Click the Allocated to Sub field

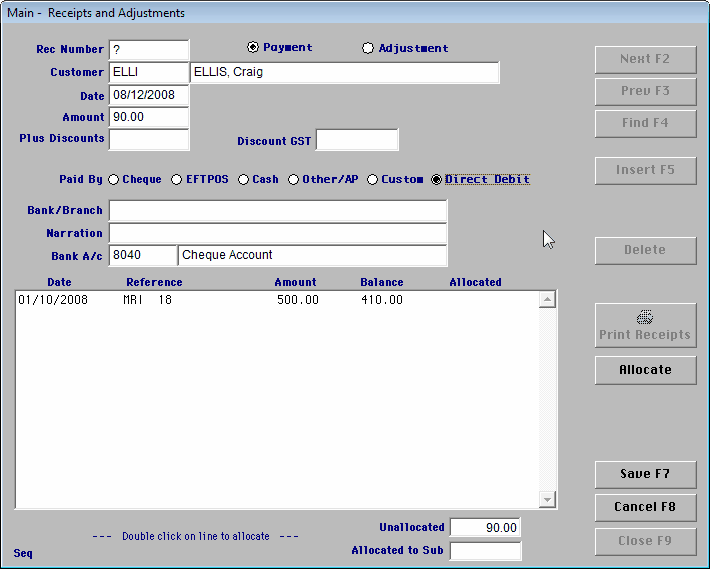click(485, 550)
